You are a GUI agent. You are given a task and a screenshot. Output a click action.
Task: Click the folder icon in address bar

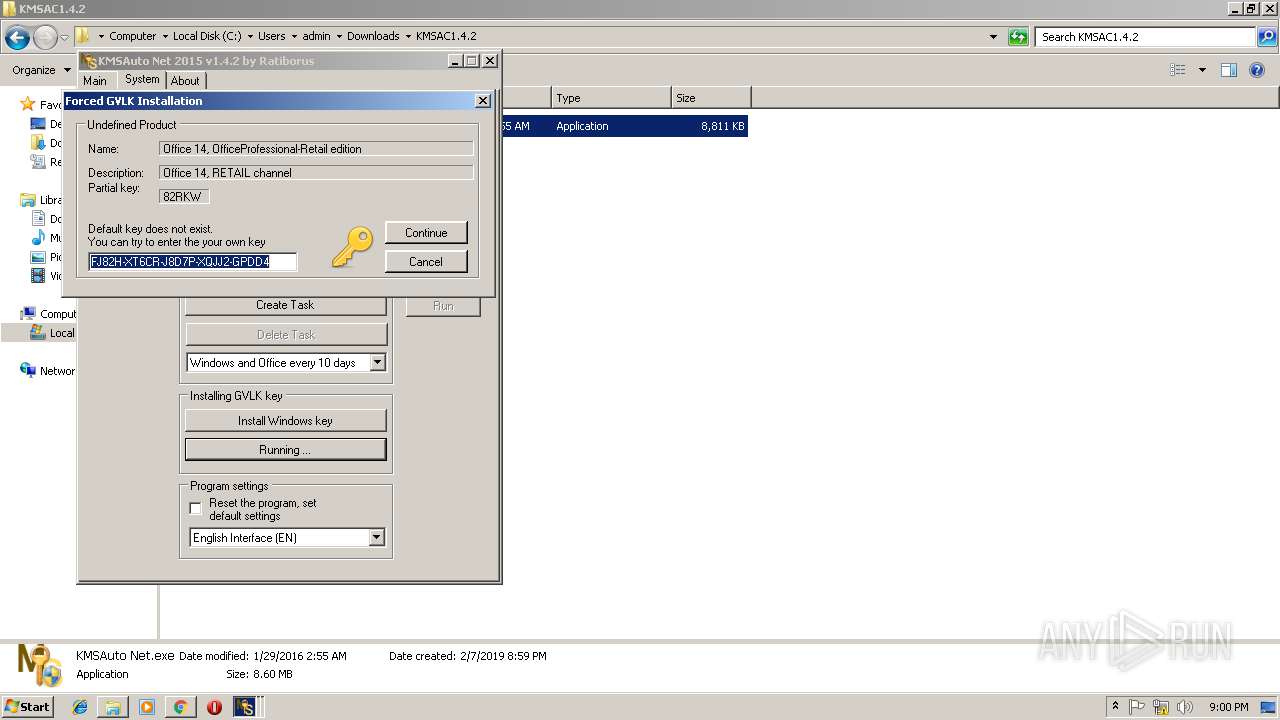pyautogui.click(x=83, y=36)
